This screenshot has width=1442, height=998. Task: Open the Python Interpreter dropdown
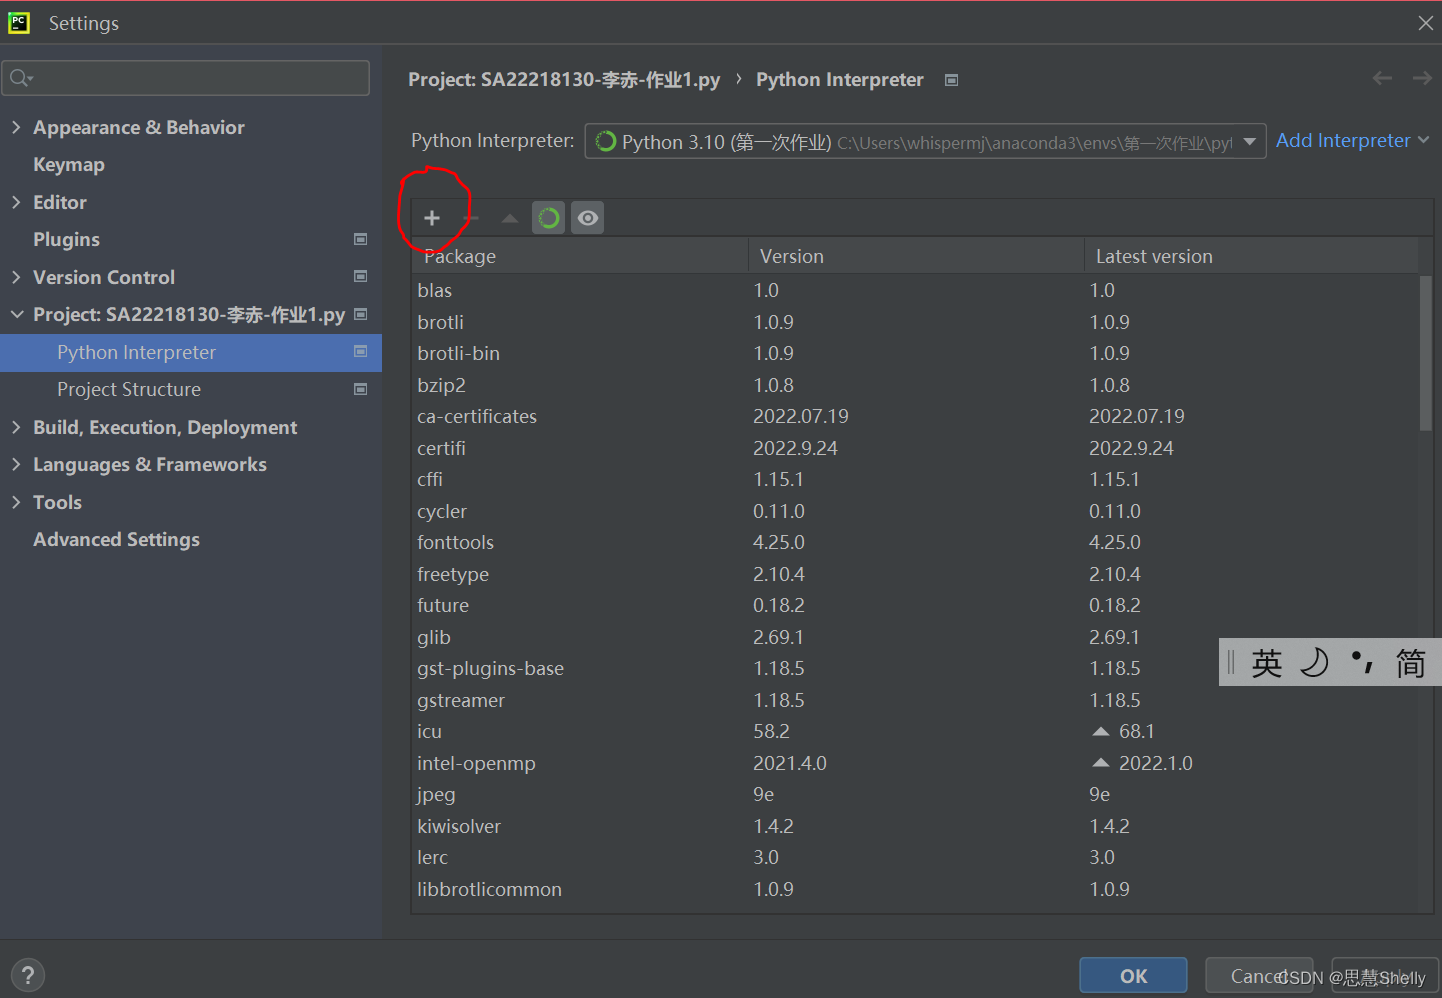(x=1250, y=141)
